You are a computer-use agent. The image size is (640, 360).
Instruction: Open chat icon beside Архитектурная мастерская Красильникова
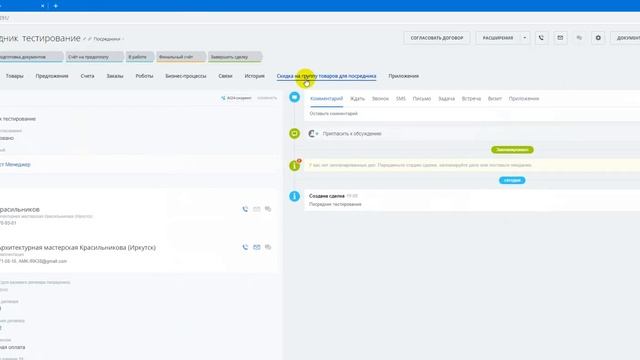(x=268, y=247)
